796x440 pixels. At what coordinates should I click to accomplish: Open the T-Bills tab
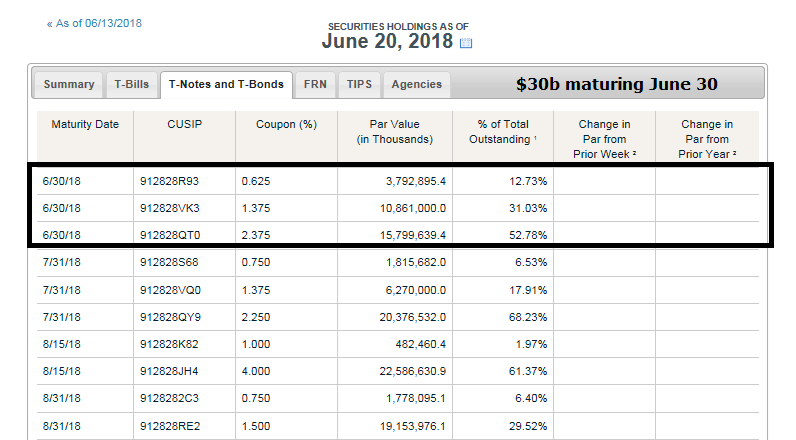(131, 85)
